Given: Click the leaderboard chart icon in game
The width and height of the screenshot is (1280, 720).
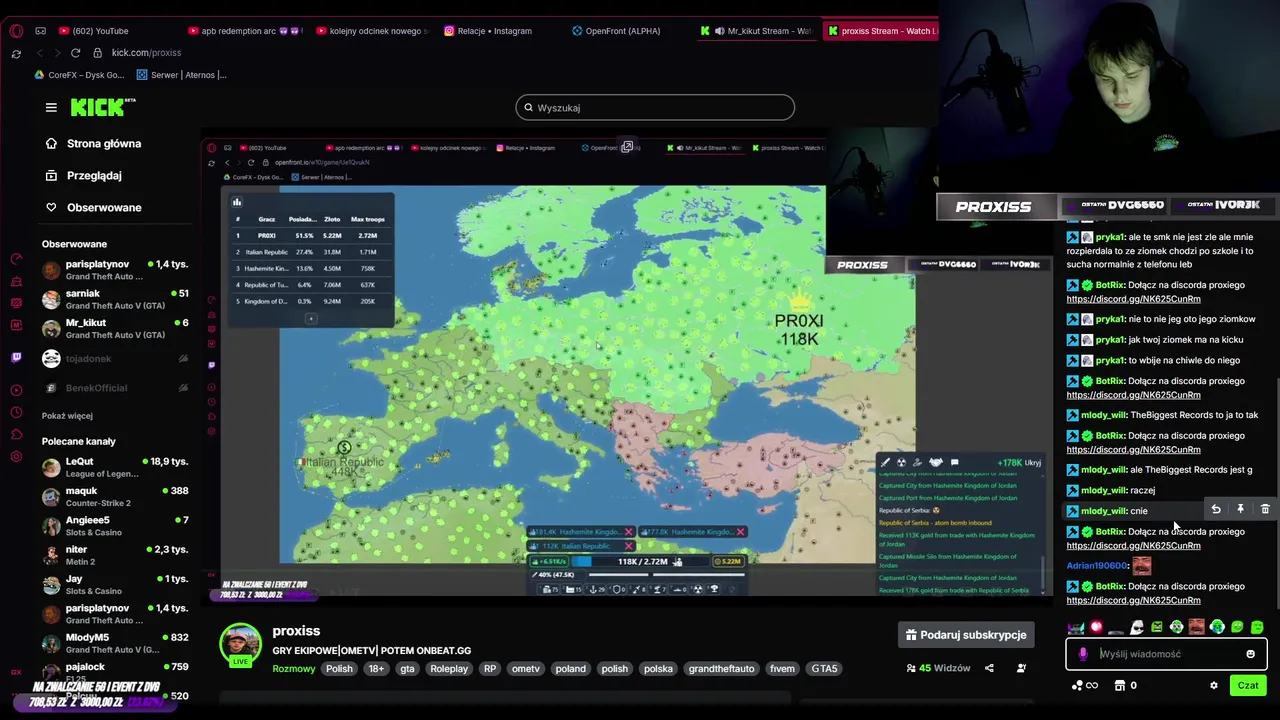Looking at the screenshot, I should tap(237, 202).
